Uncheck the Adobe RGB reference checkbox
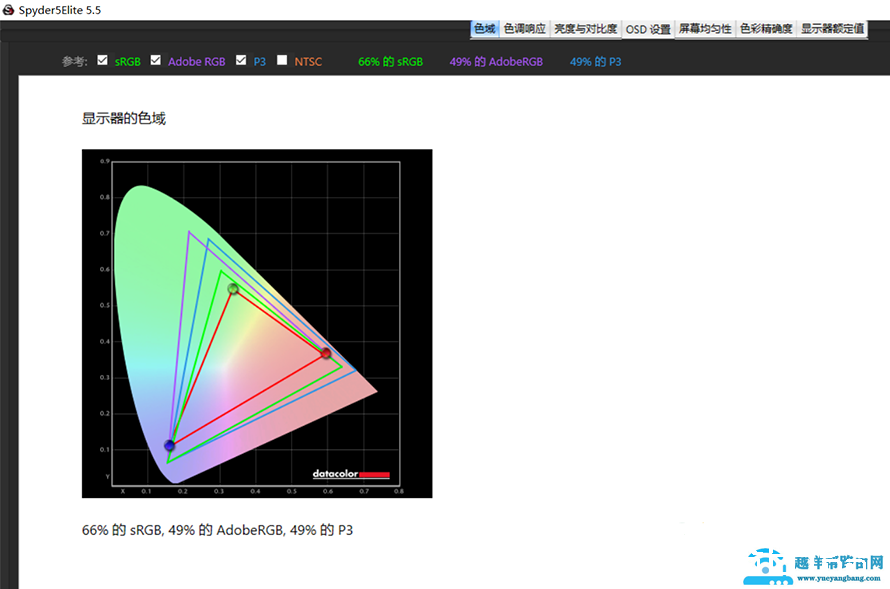Viewport: 890px width, 589px height. pos(156,60)
